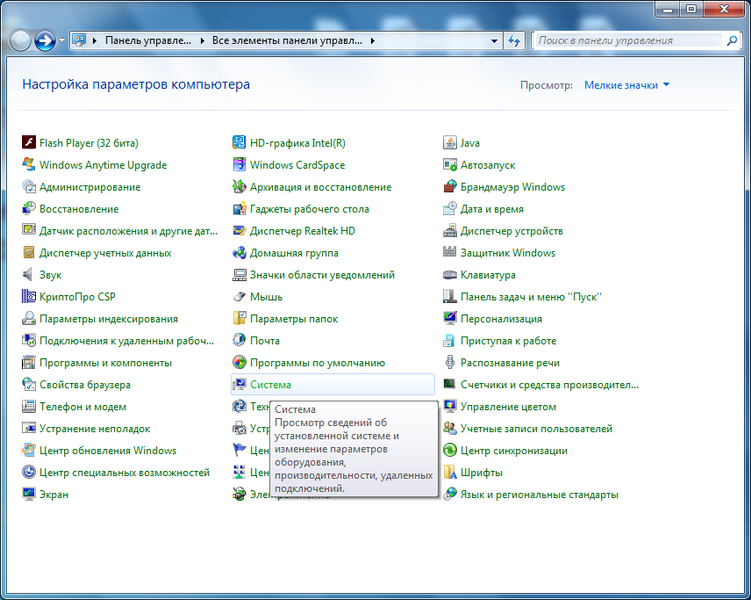The image size is (751, 600).
Task: Open Параметры индексирования link
Action: 109,319
